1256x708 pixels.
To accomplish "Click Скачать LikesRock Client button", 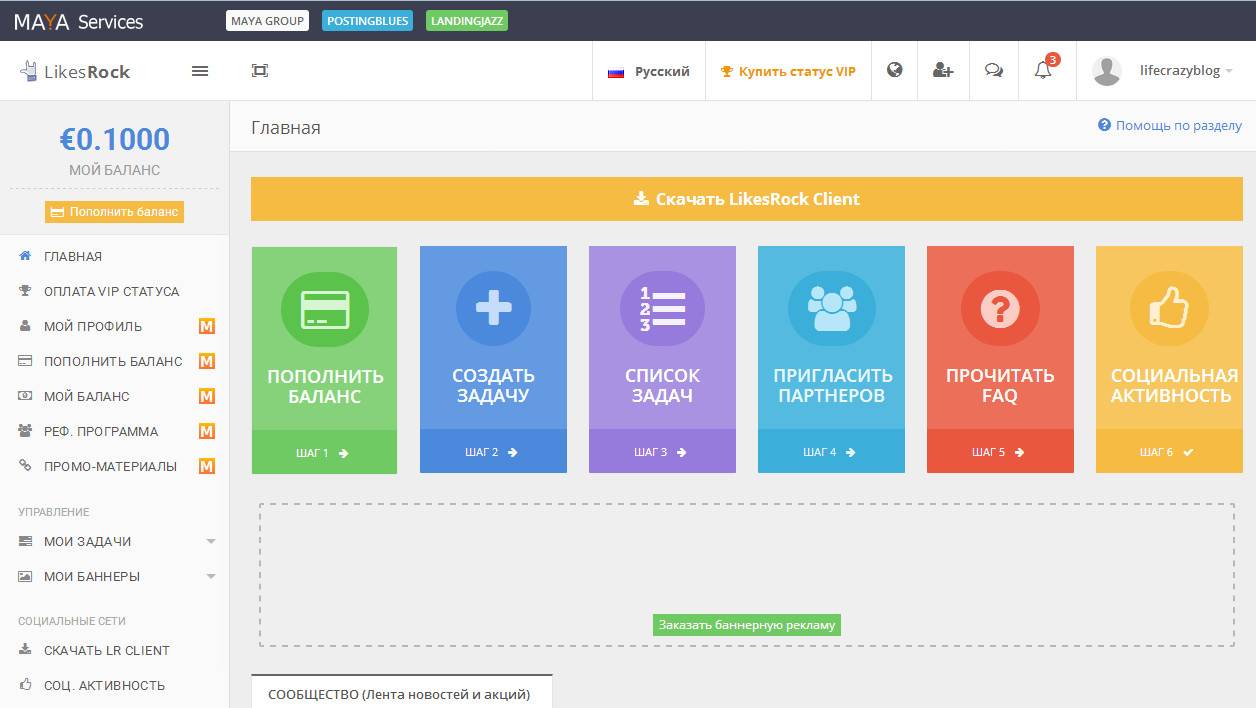I will pos(746,199).
